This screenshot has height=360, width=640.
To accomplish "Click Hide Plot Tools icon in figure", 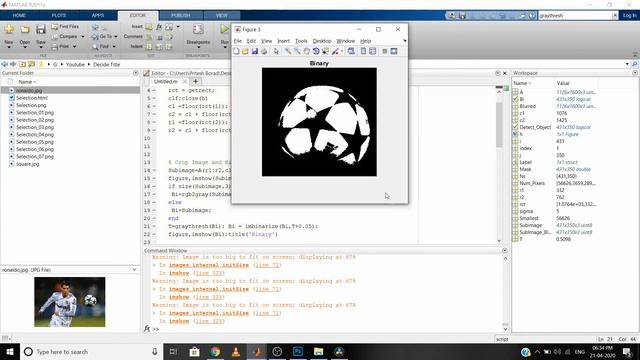I will (x=384, y=51).
